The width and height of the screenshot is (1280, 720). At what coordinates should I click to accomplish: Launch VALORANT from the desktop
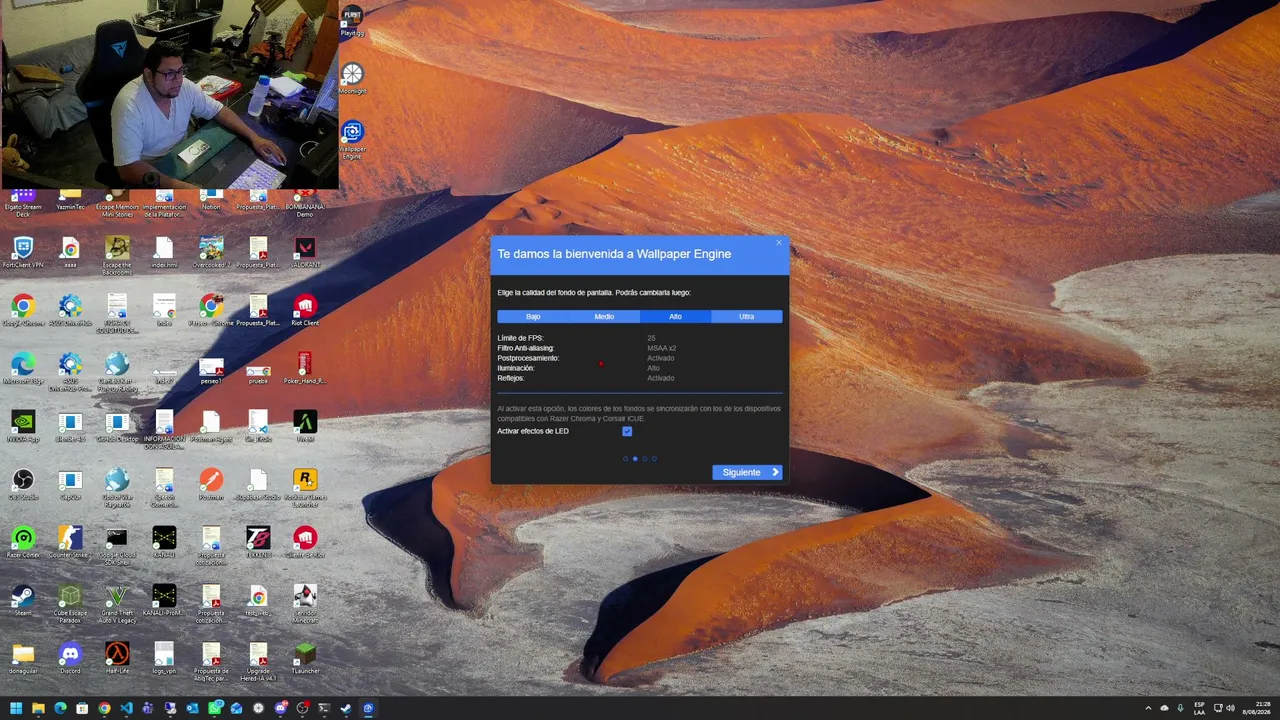(x=305, y=253)
